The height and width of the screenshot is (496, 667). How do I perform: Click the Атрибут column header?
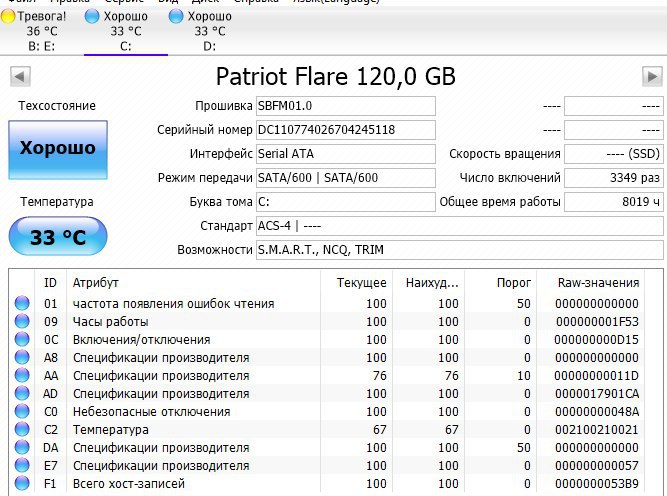(x=194, y=282)
